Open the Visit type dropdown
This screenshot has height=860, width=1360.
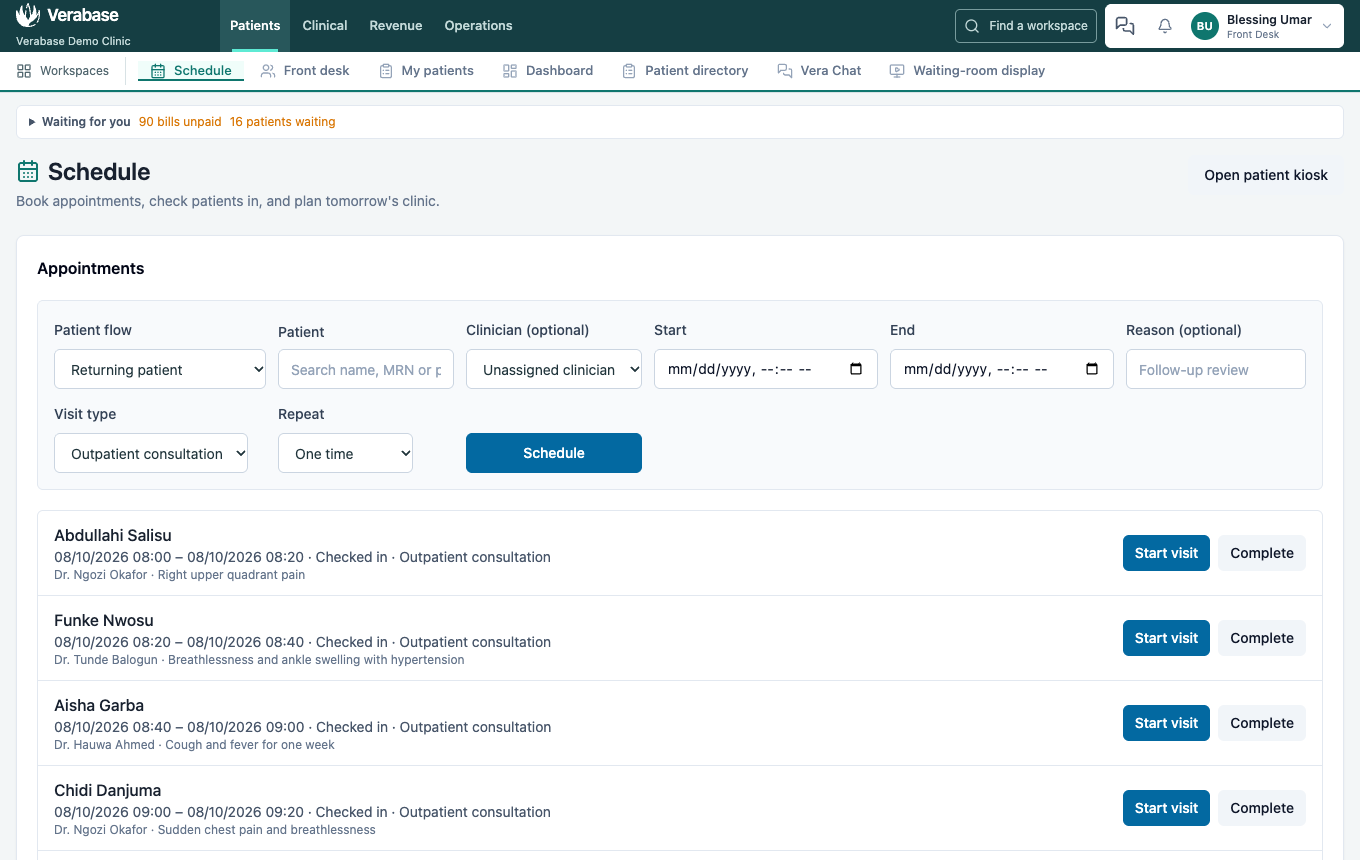(151, 453)
